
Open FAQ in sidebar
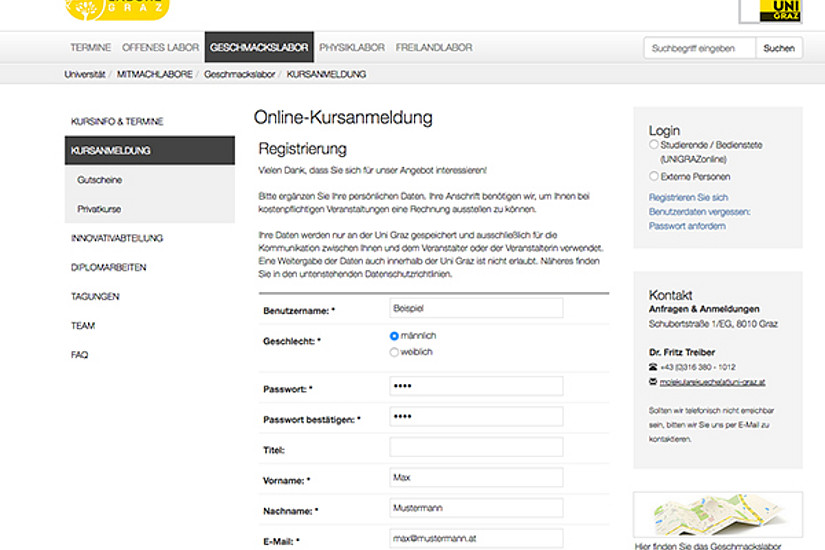coord(79,355)
